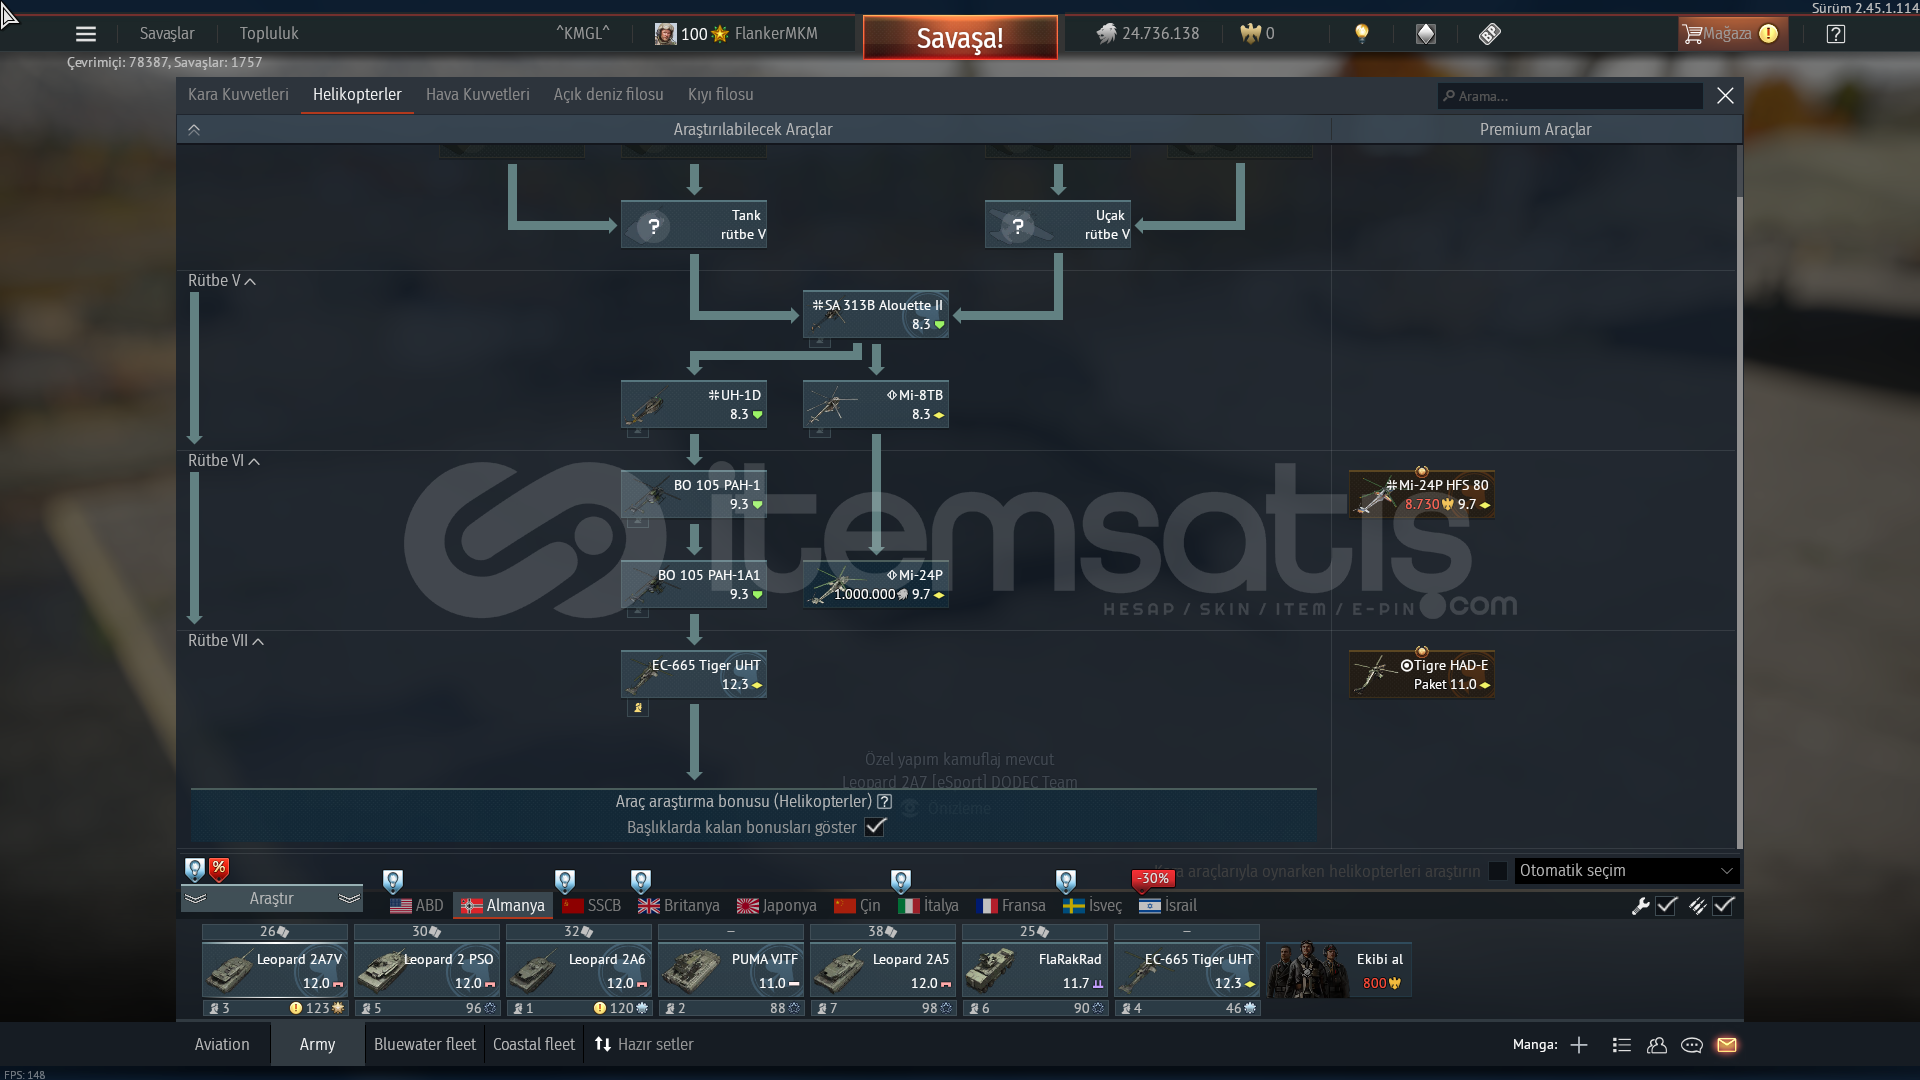Open the warbonds diamond icon
Image resolution: width=1920 pixels, height=1080 pixels.
click(1426, 34)
